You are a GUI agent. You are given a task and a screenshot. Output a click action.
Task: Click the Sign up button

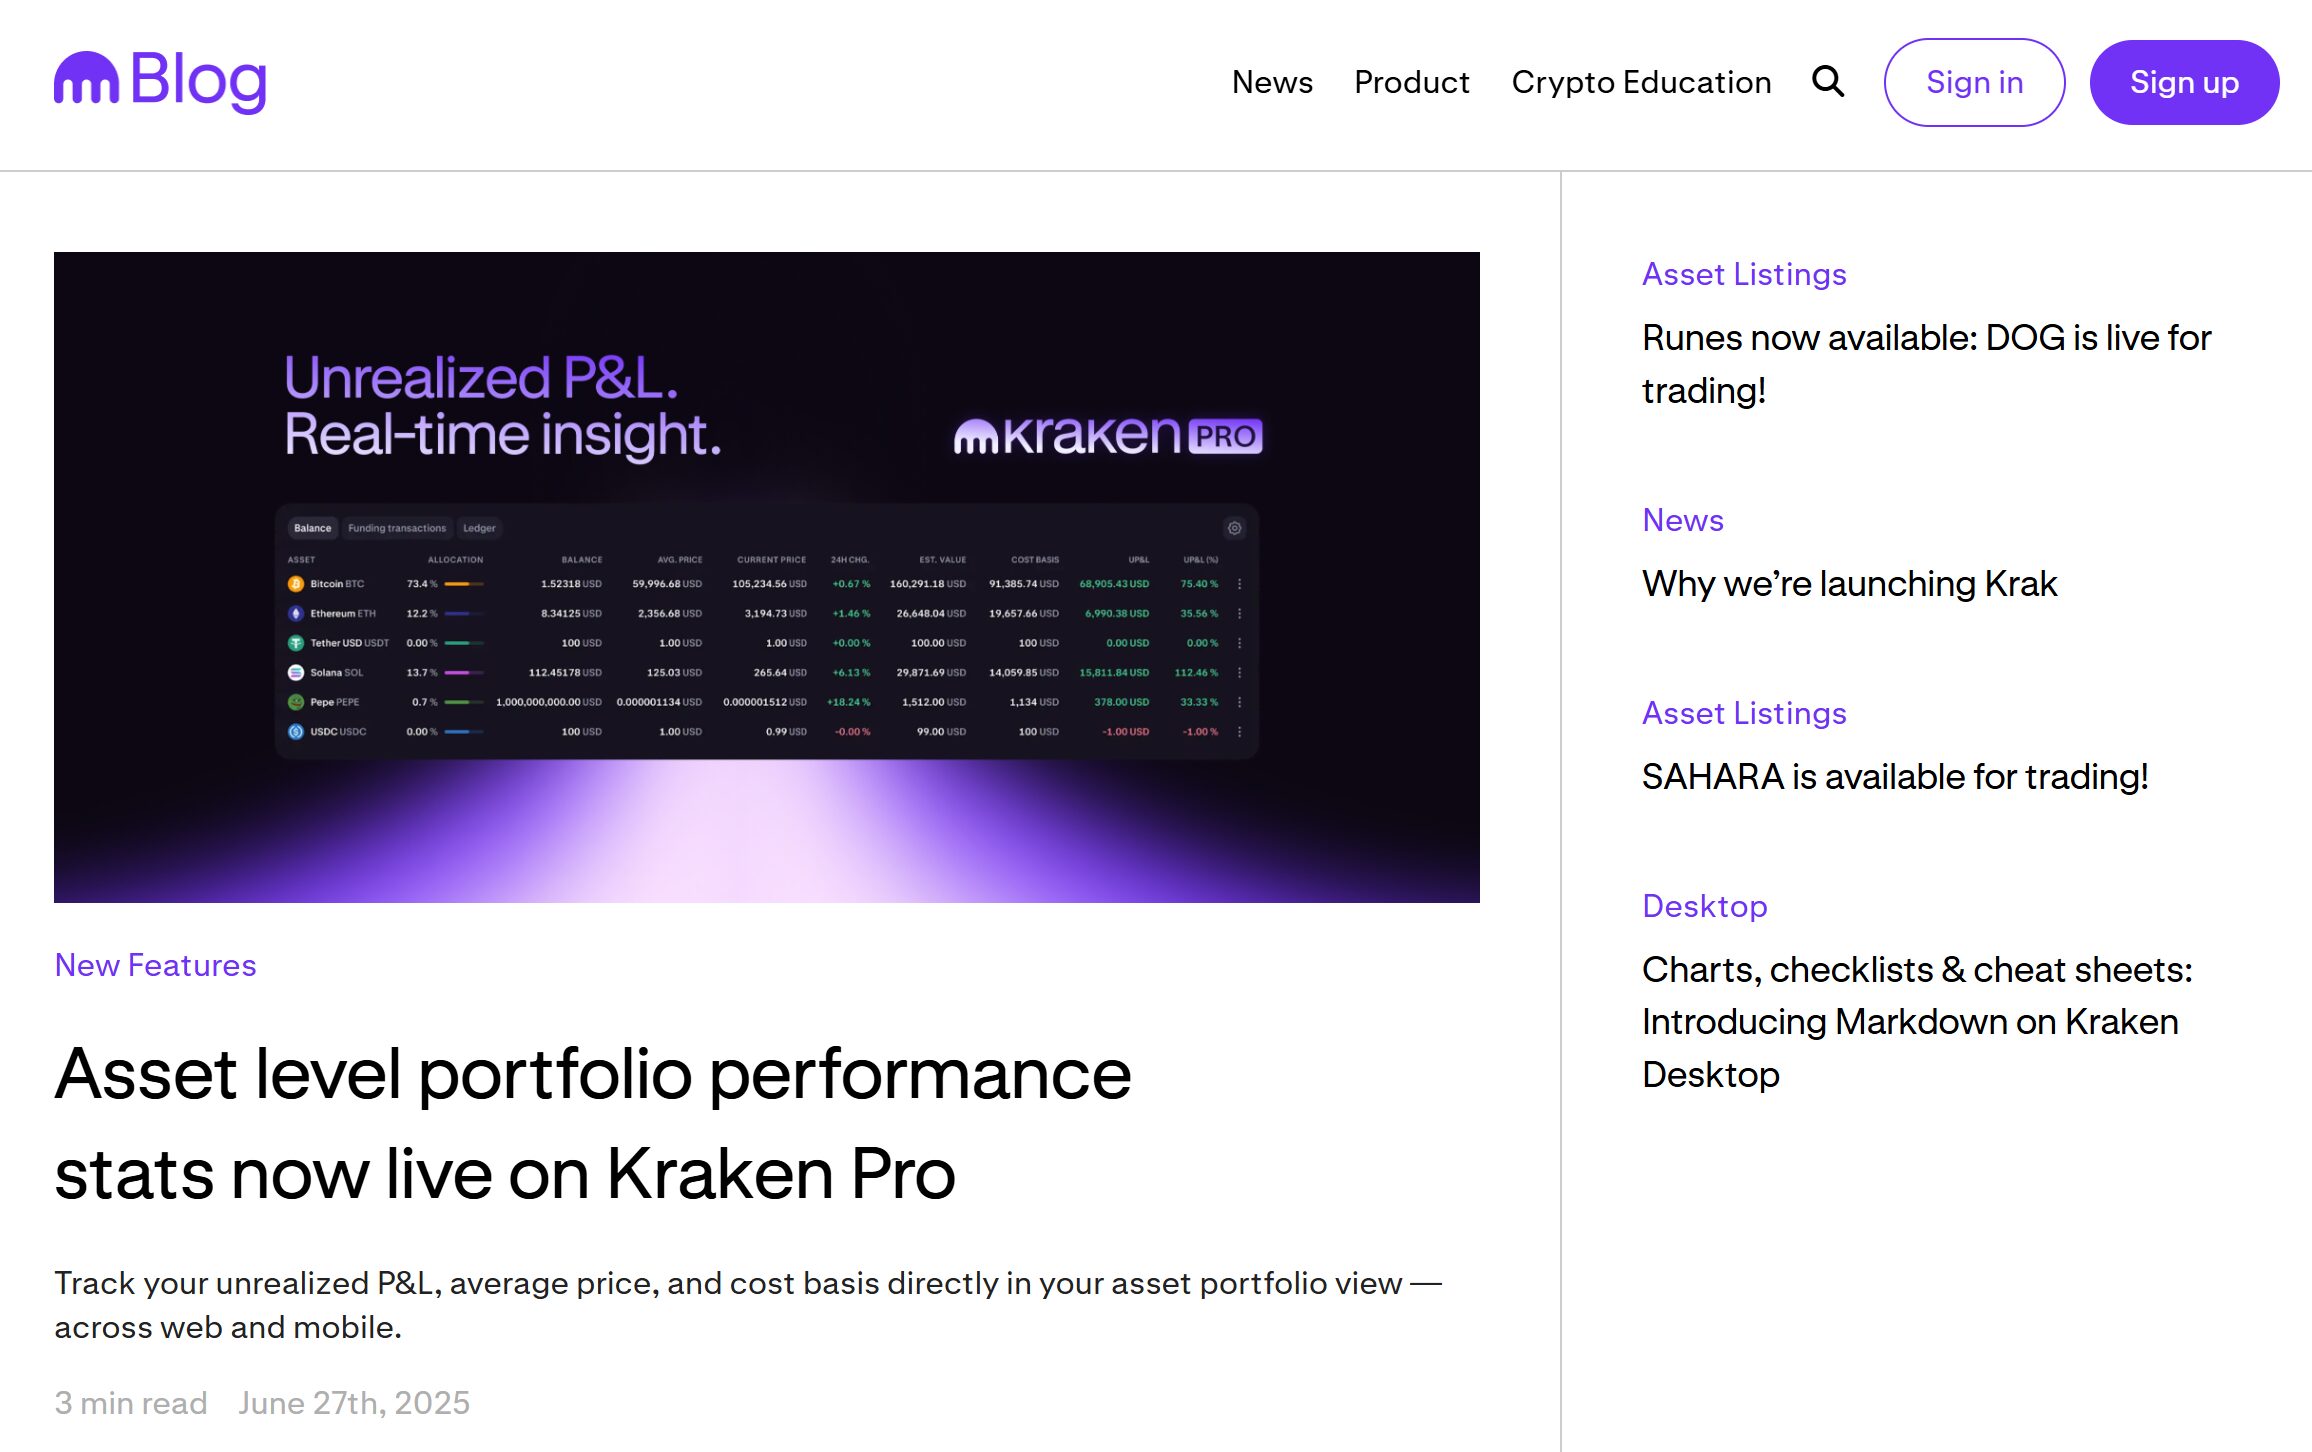click(2183, 82)
